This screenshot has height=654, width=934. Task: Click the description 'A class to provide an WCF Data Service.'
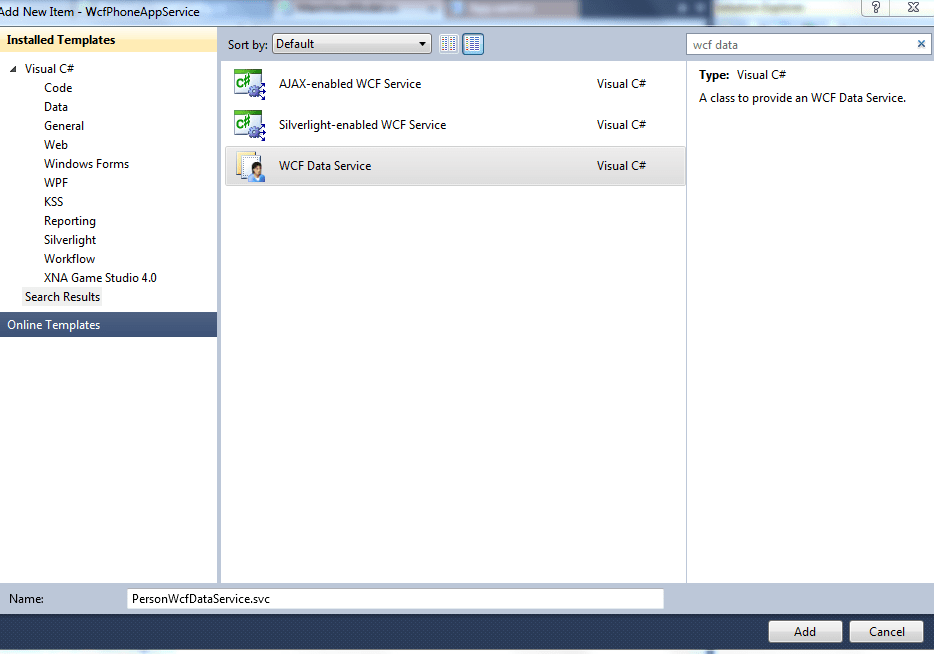click(802, 98)
